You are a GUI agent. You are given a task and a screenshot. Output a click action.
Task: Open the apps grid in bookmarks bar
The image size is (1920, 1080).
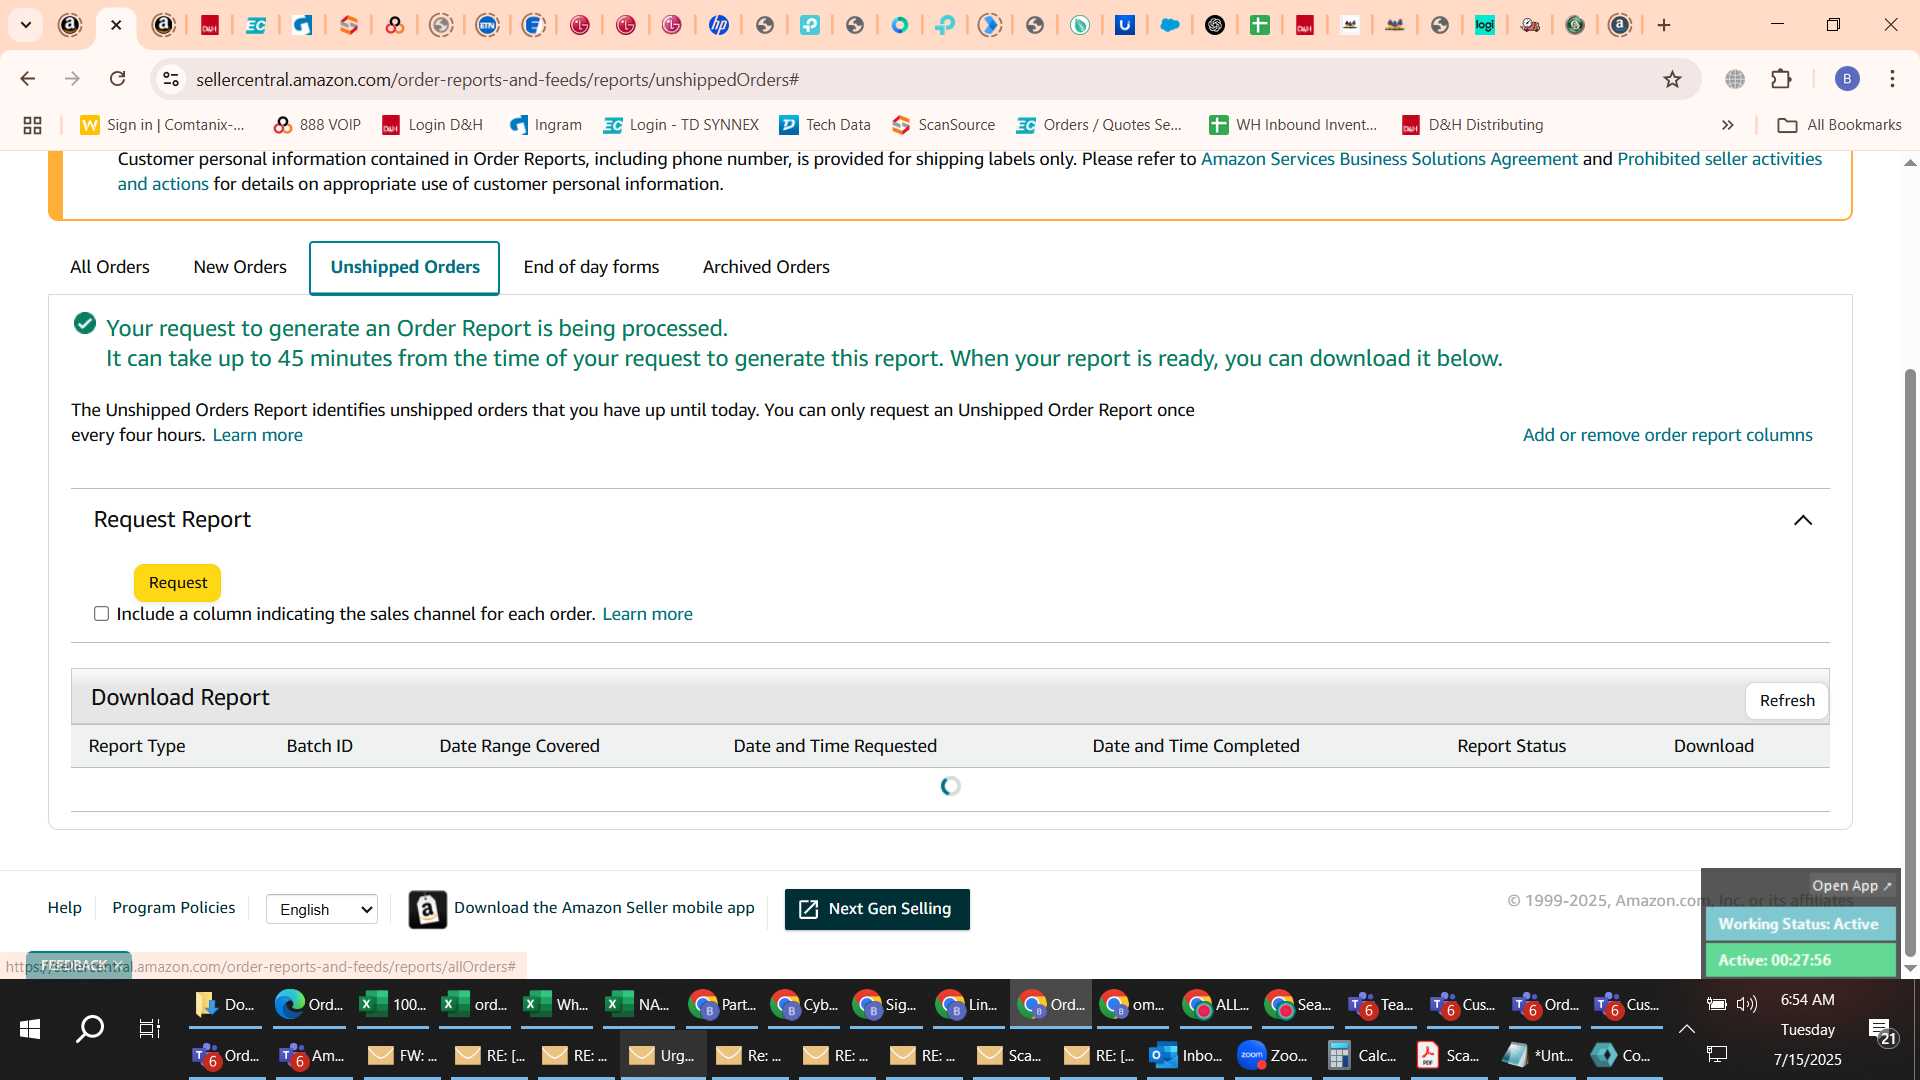tap(32, 125)
